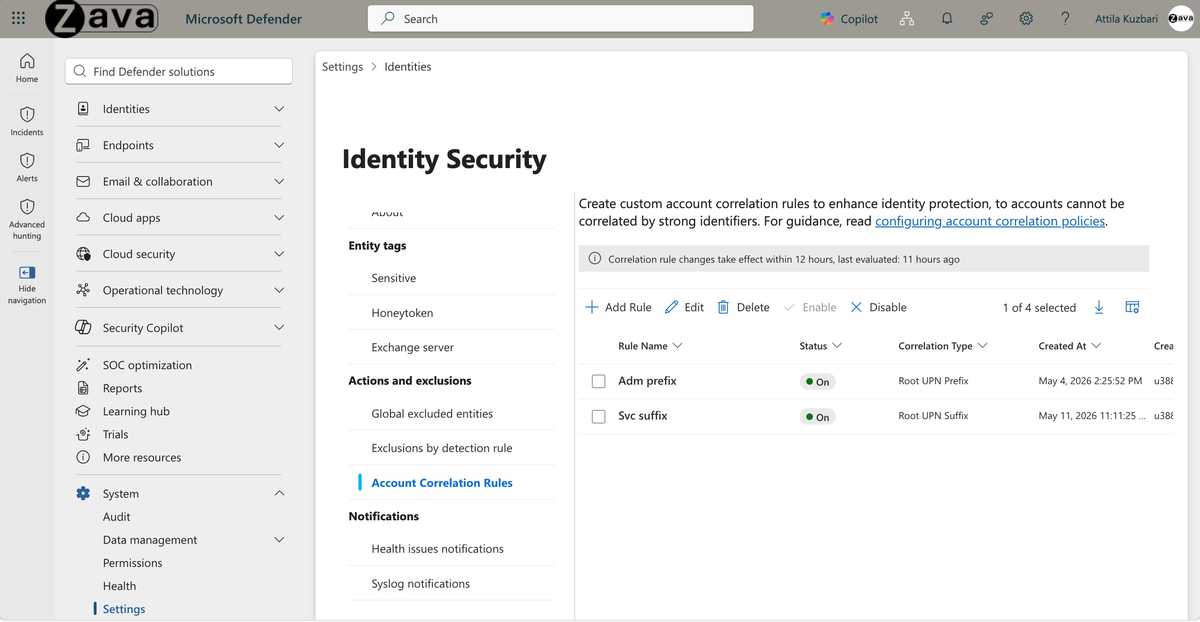Click the SOC optimization wand icon
The height and width of the screenshot is (622, 1200).
point(84,365)
